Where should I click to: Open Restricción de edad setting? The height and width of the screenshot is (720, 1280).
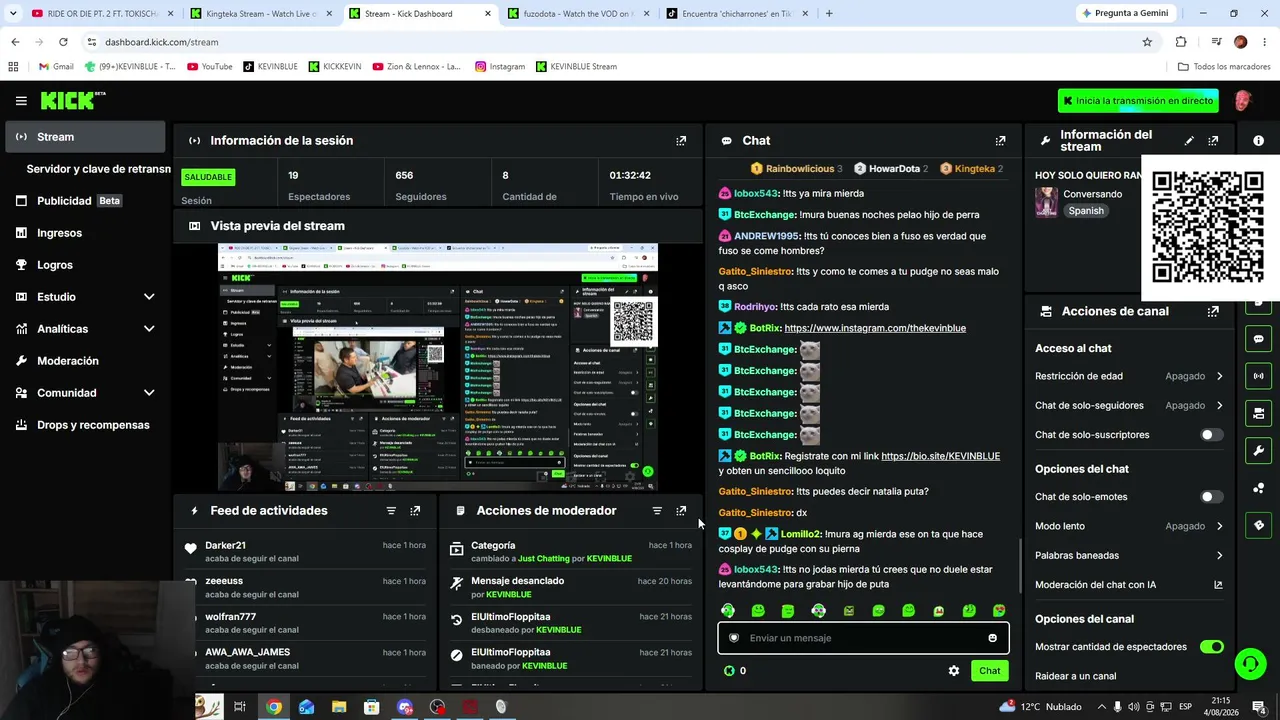click(1129, 376)
